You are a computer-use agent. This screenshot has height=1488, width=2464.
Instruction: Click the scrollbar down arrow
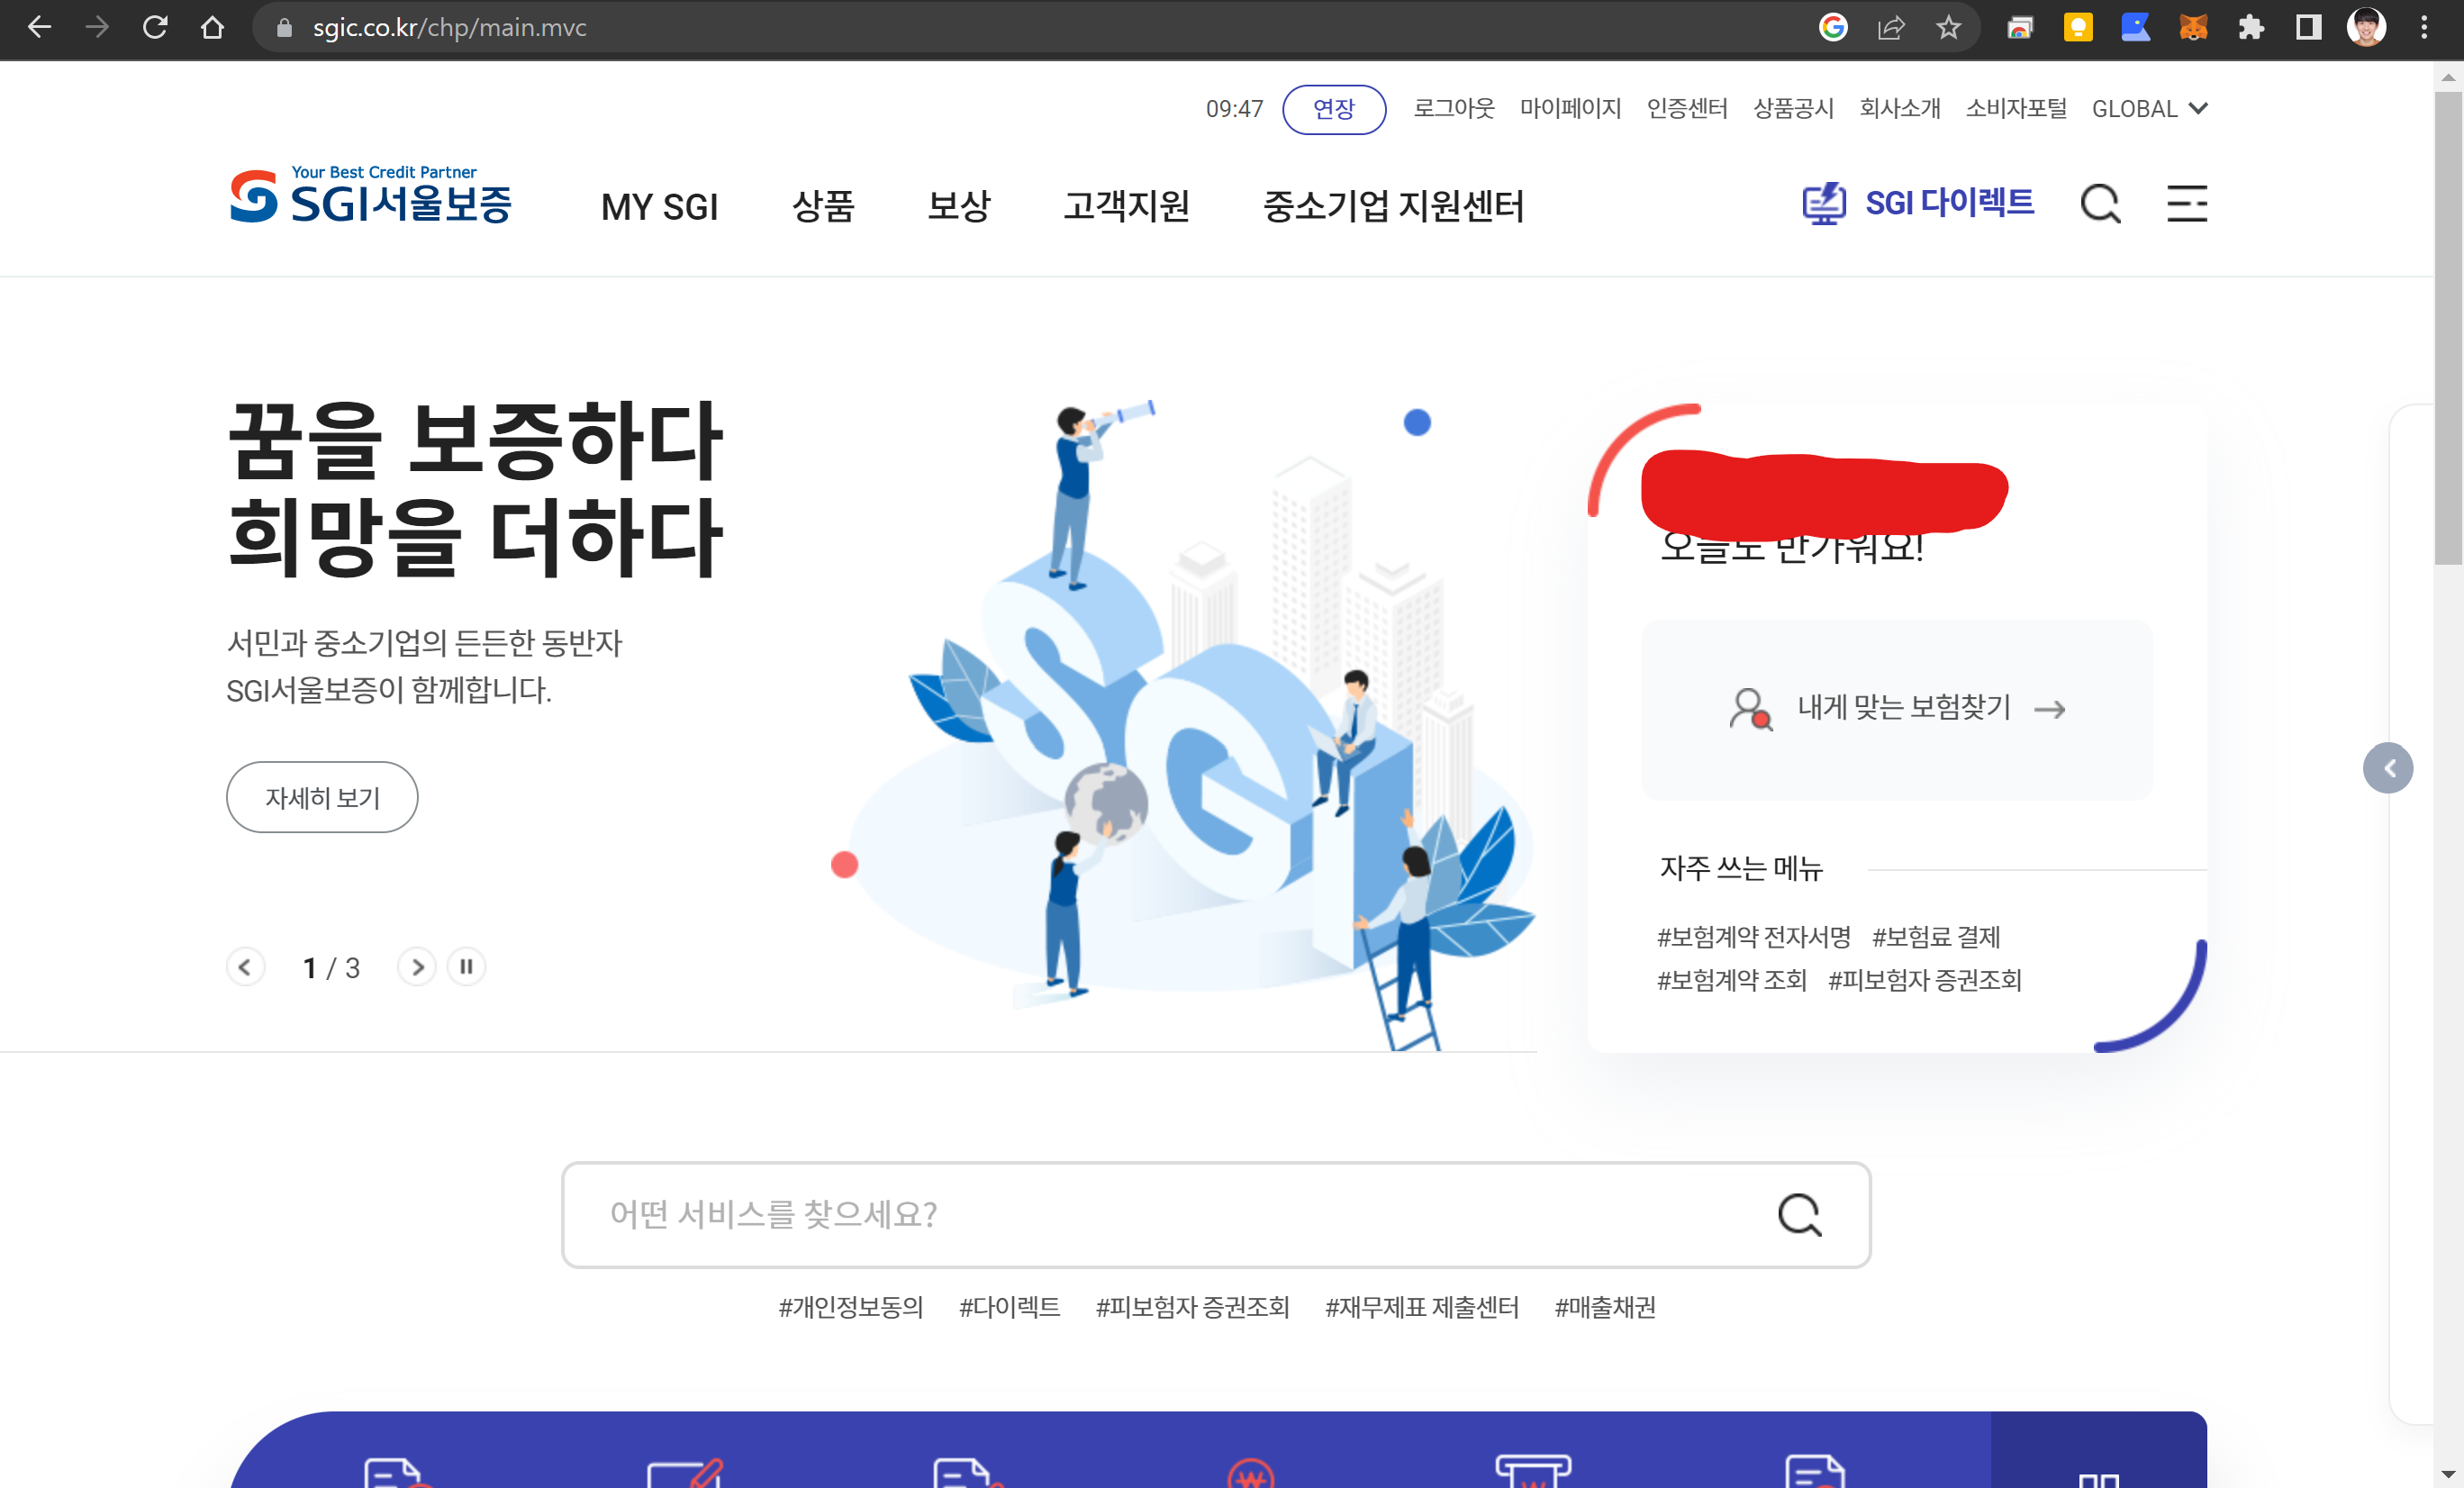point(2448,1474)
